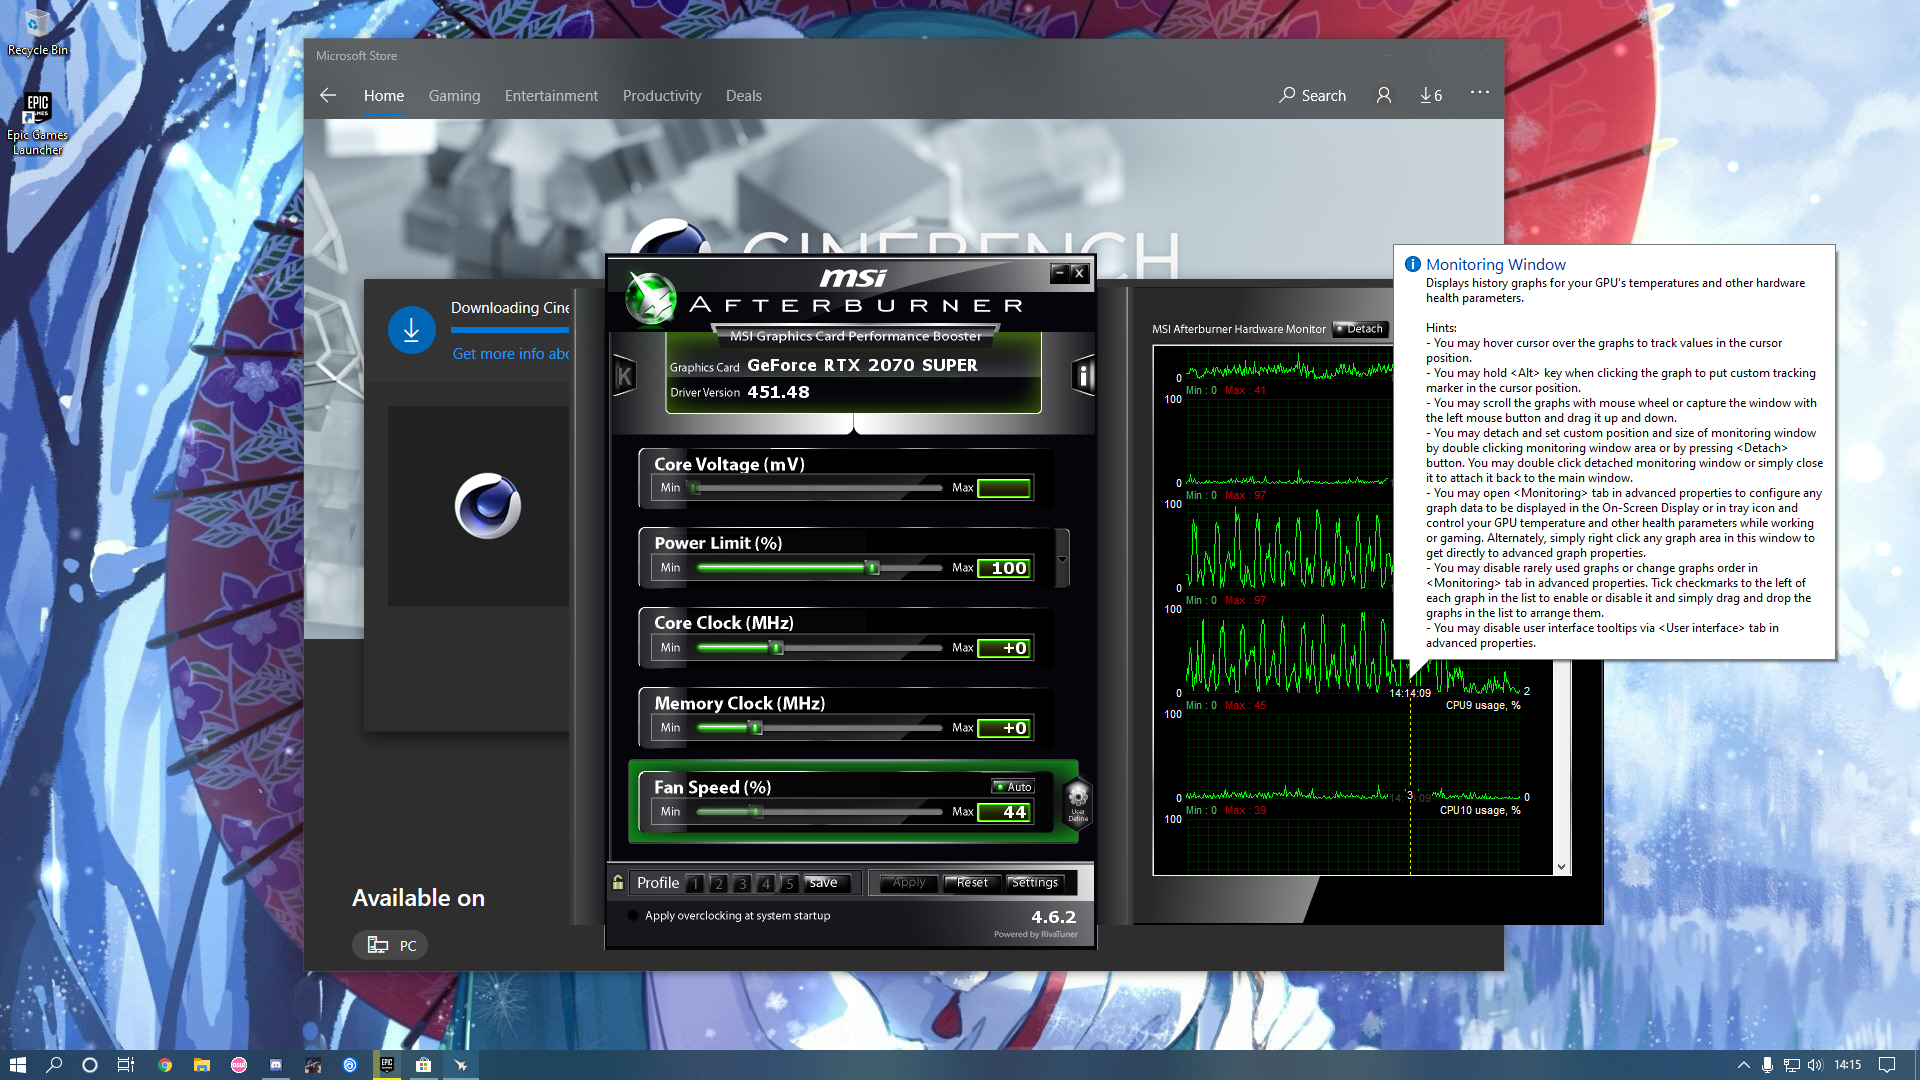This screenshot has width=1920, height=1080.
Task: Select profile slot 1
Action: [x=695, y=883]
